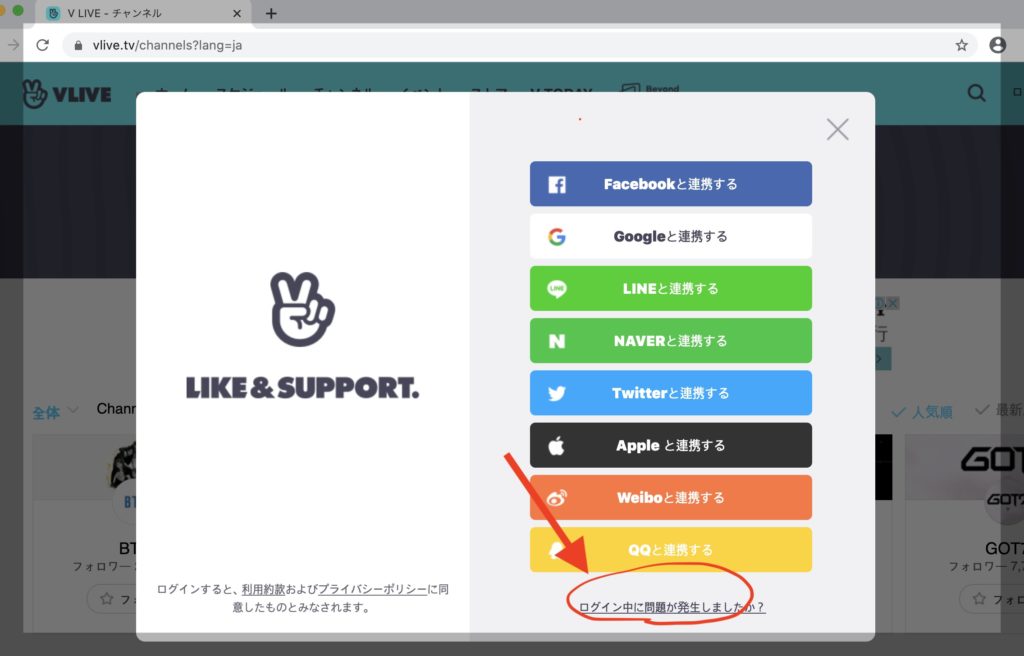This screenshot has height=656, width=1024.
Task: Connect with Facebook button
Action: (x=671, y=184)
